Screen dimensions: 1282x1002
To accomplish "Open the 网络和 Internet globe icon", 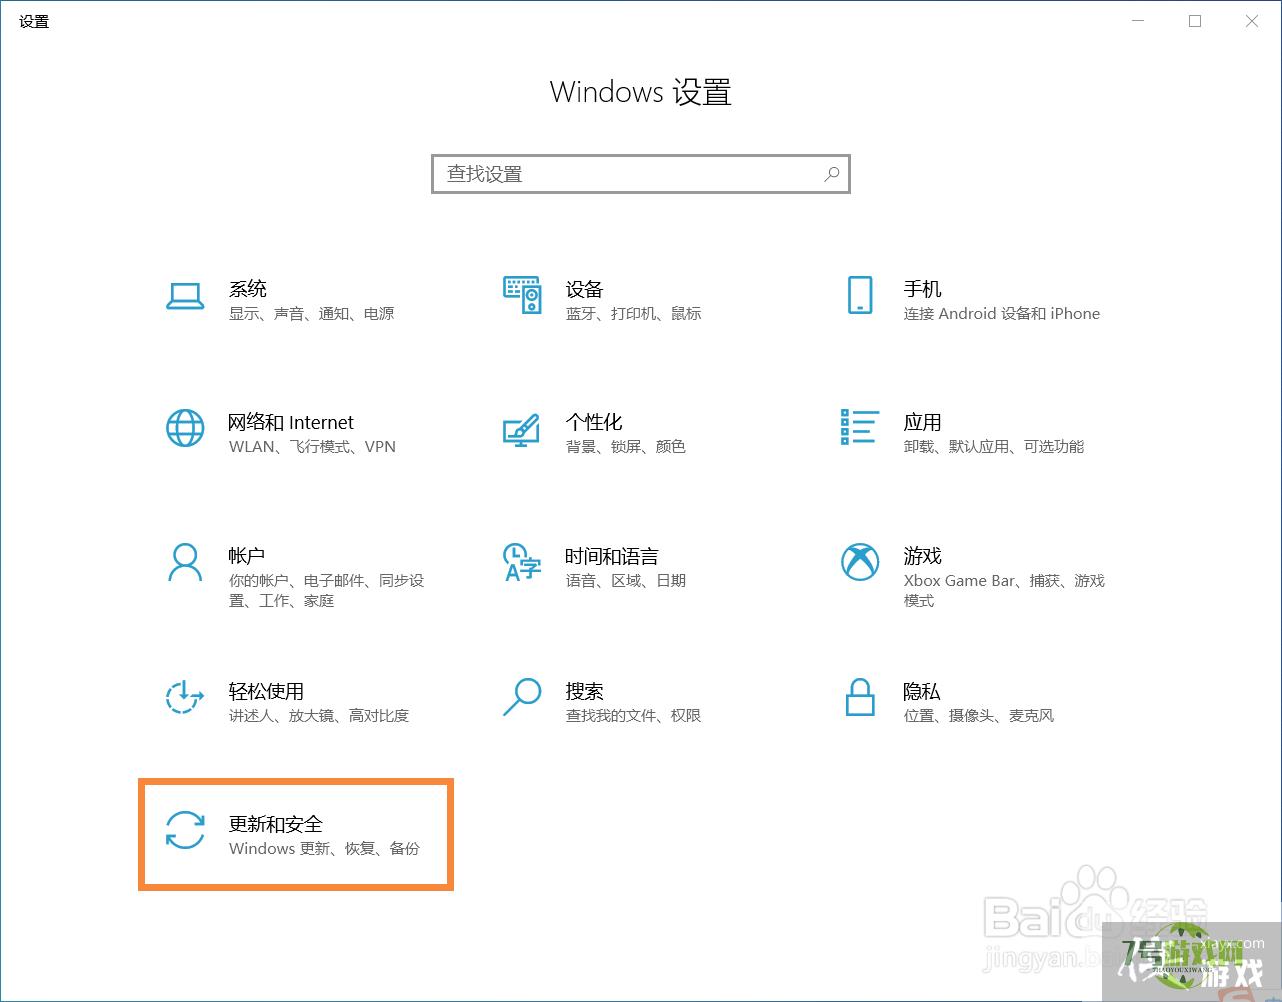I will pos(185,428).
